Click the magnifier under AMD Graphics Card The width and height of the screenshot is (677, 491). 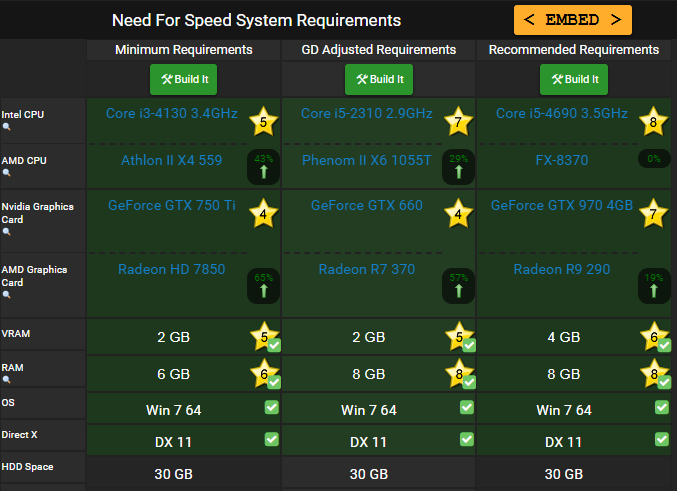(x=6, y=295)
